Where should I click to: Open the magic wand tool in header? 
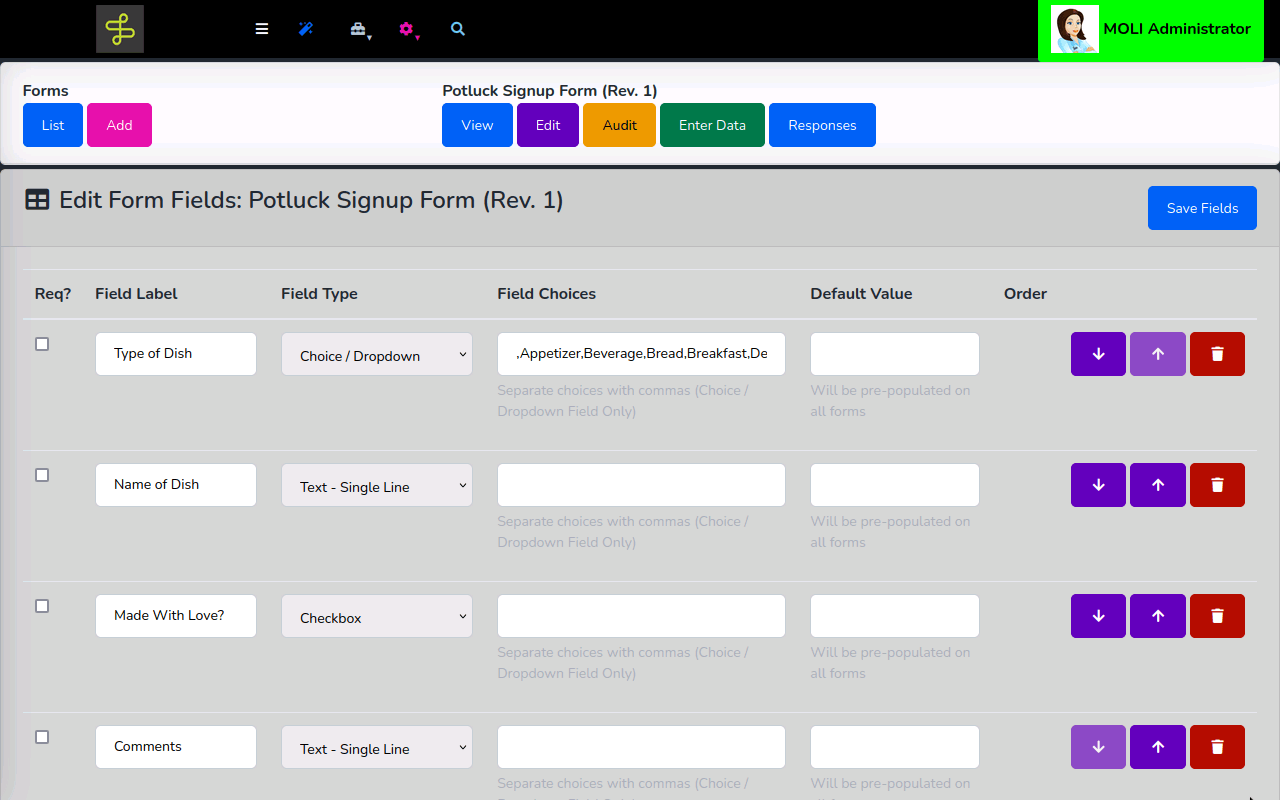coord(306,29)
